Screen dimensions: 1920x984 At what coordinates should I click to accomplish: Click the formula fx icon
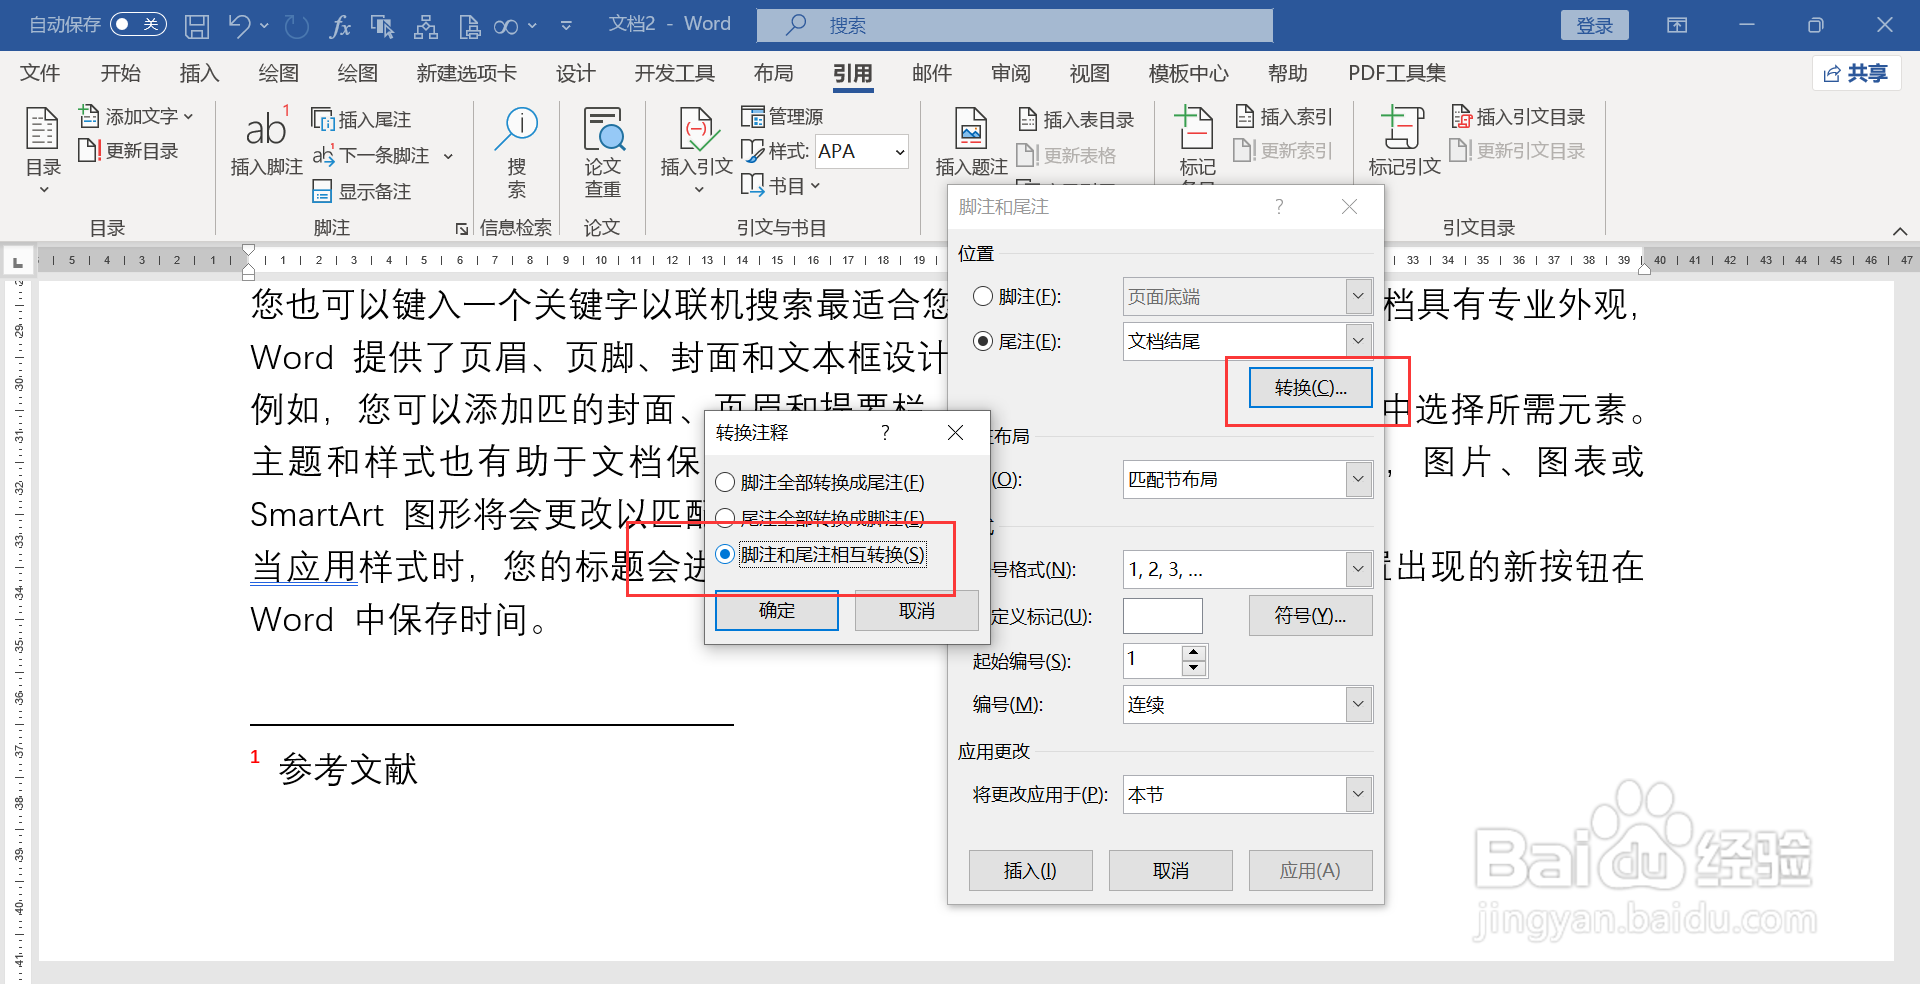point(340,25)
